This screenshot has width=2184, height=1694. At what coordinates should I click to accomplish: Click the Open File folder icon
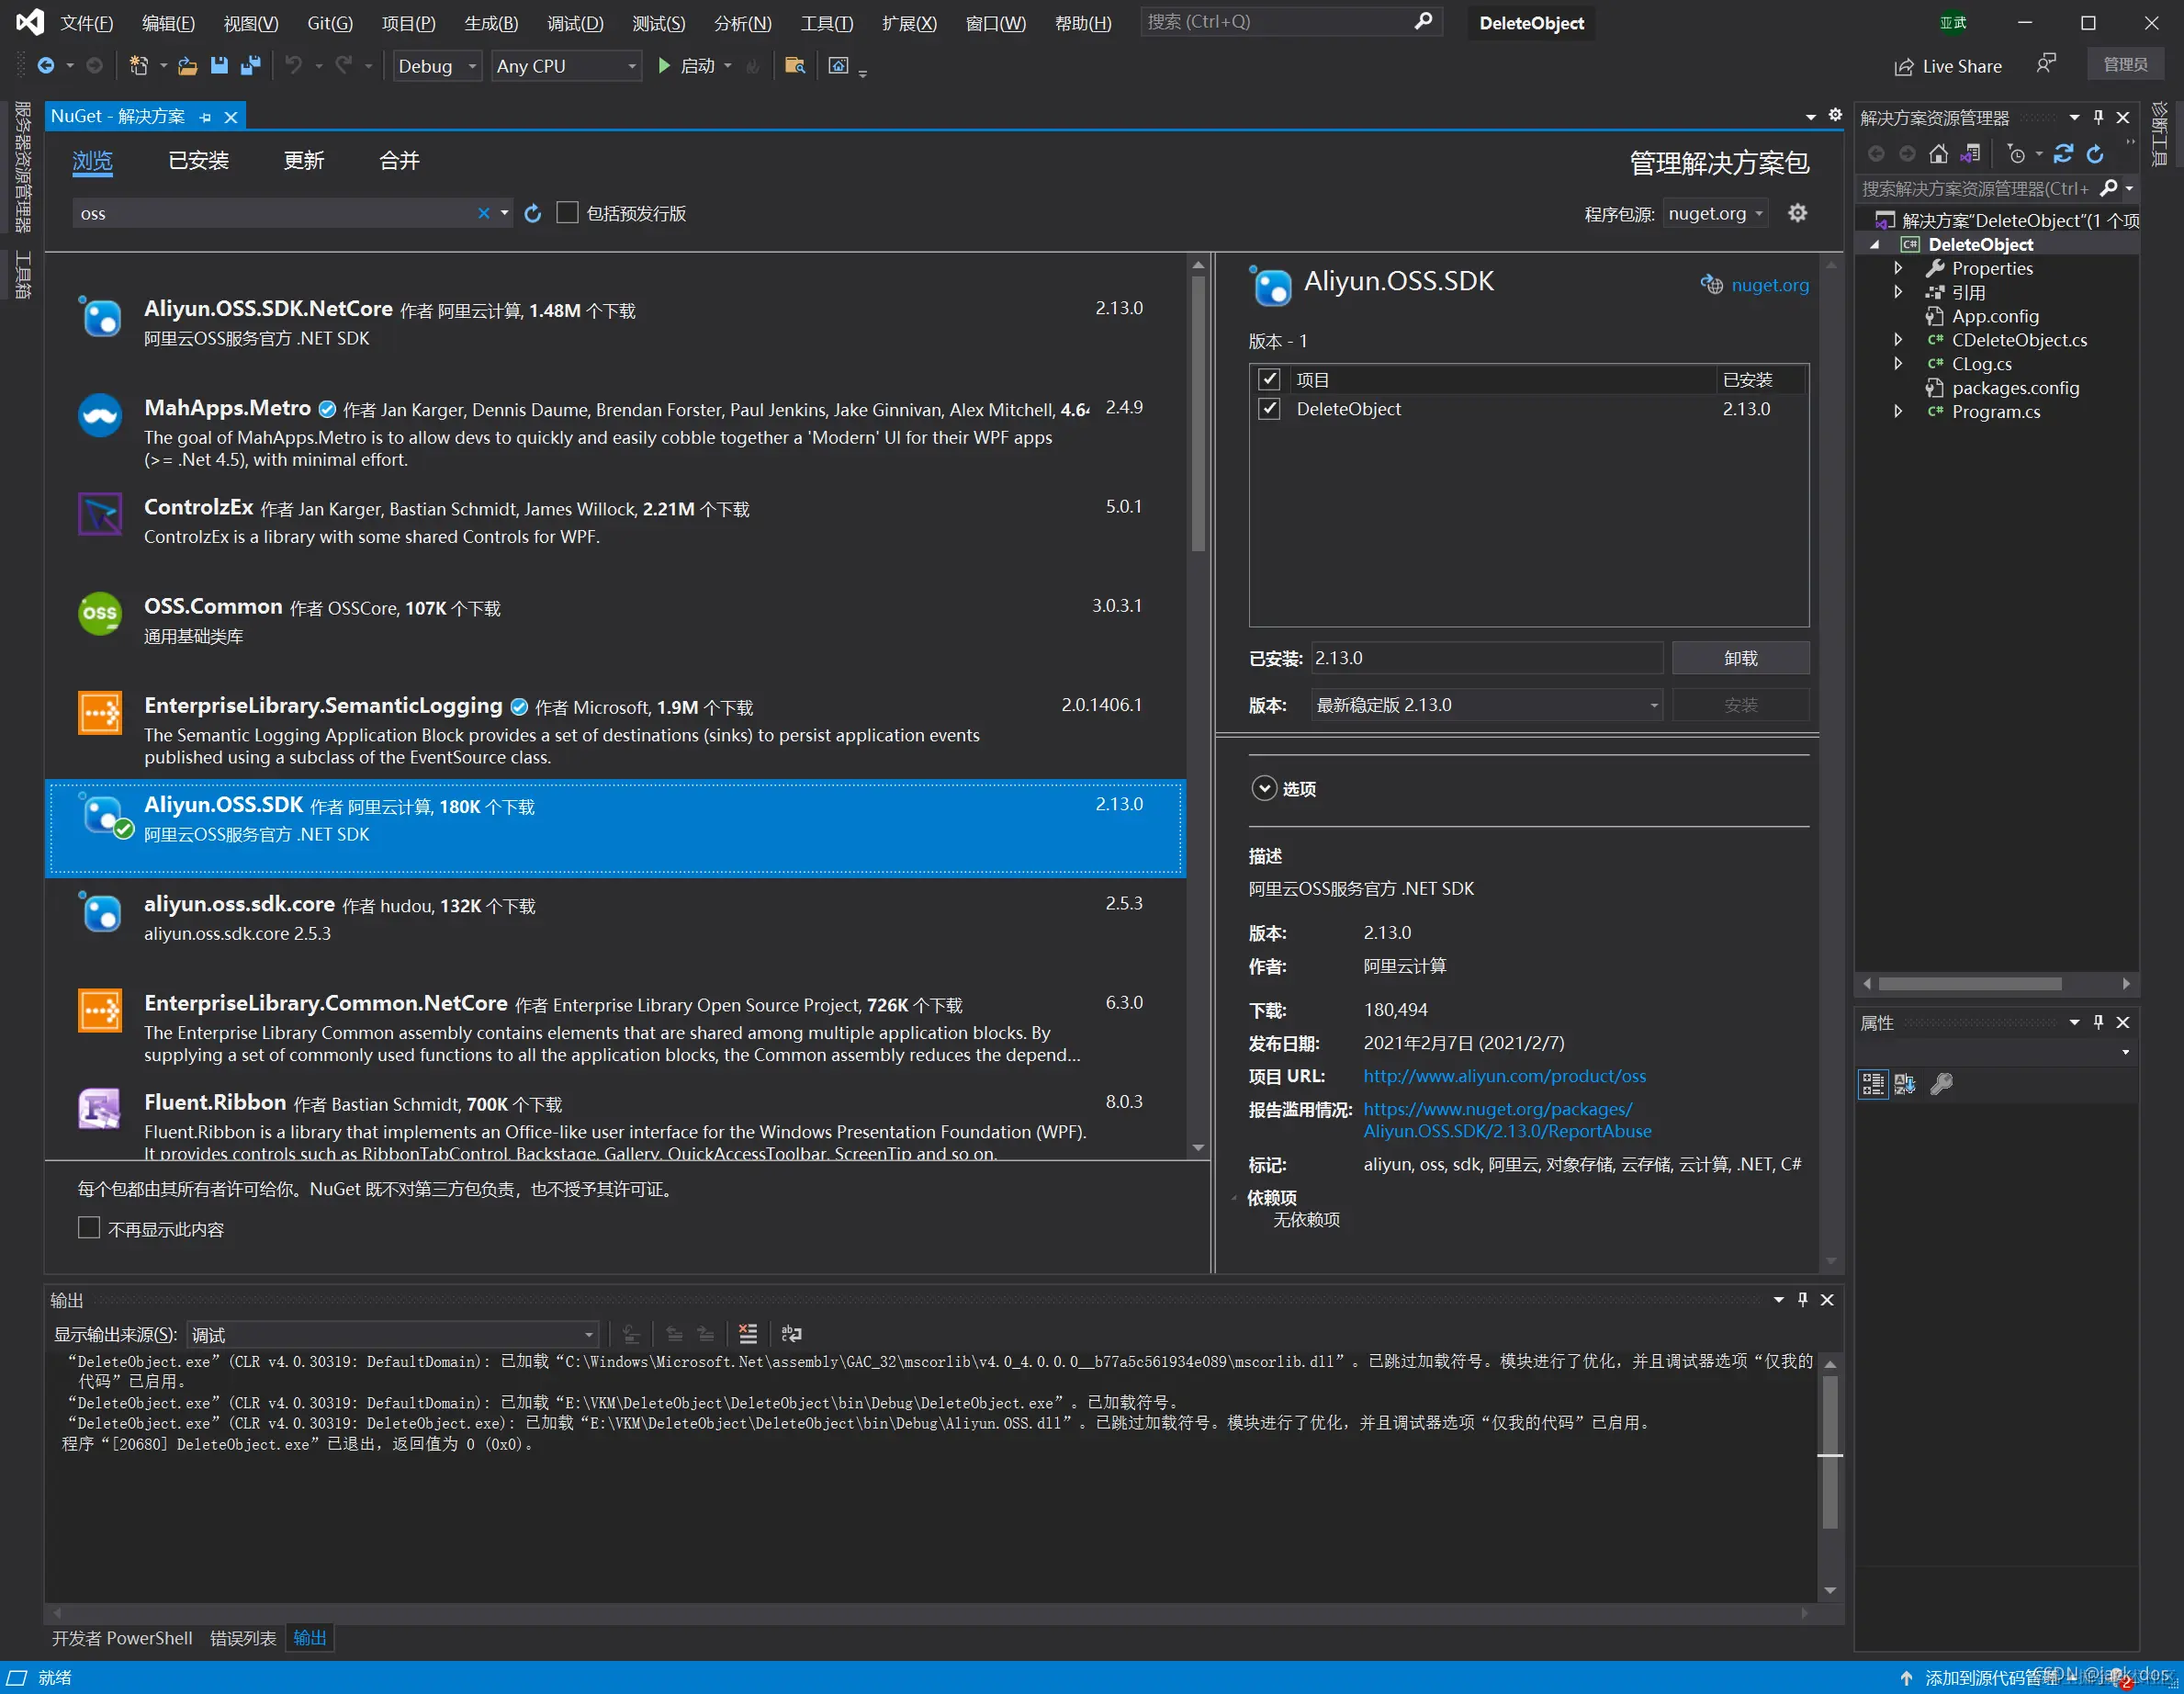[x=187, y=66]
